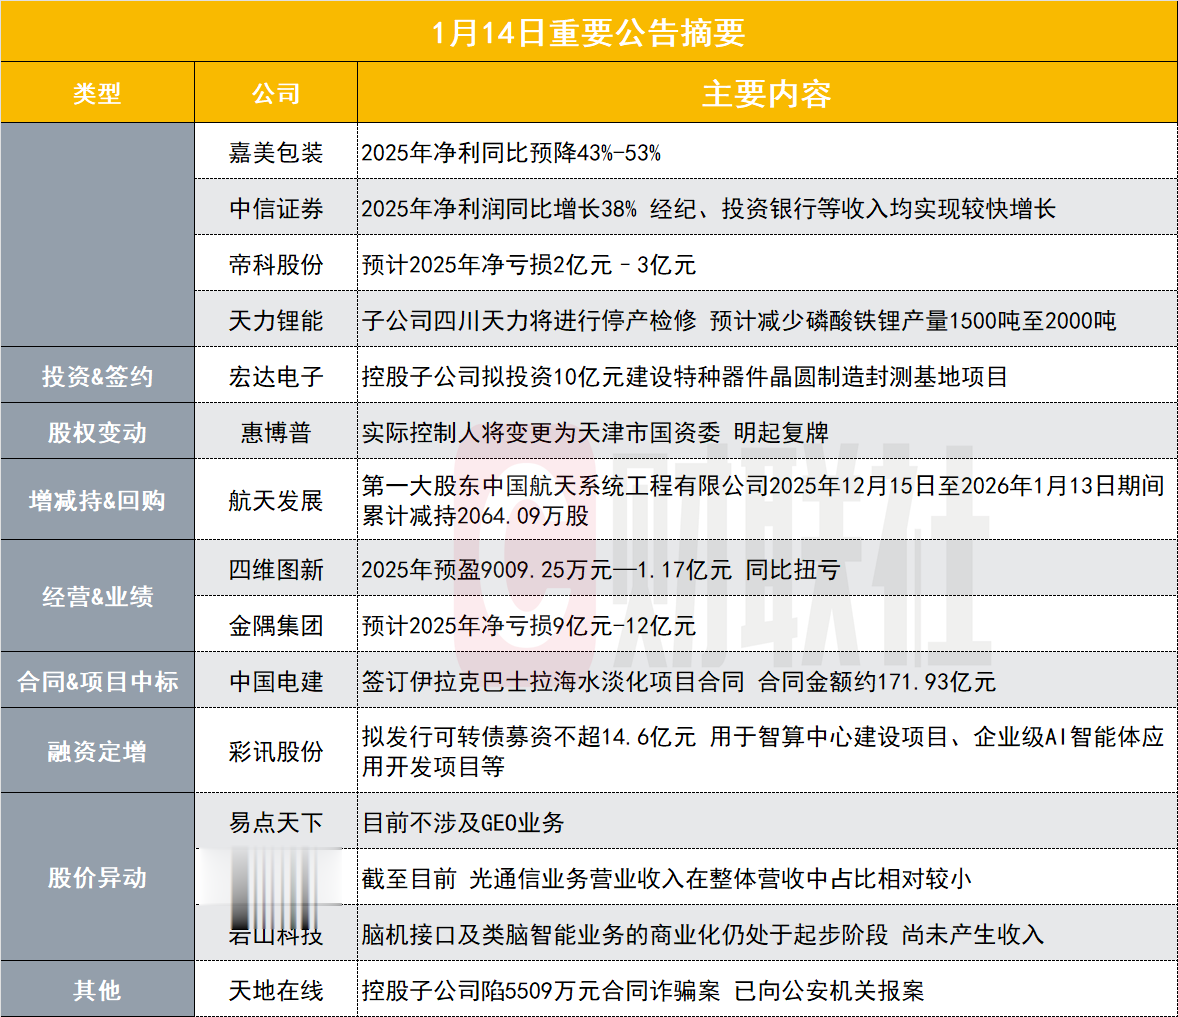Select the '主要内容' column header
Image resolution: width=1178 pixels, height=1017 pixels.
pyautogui.click(x=766, y=94)
